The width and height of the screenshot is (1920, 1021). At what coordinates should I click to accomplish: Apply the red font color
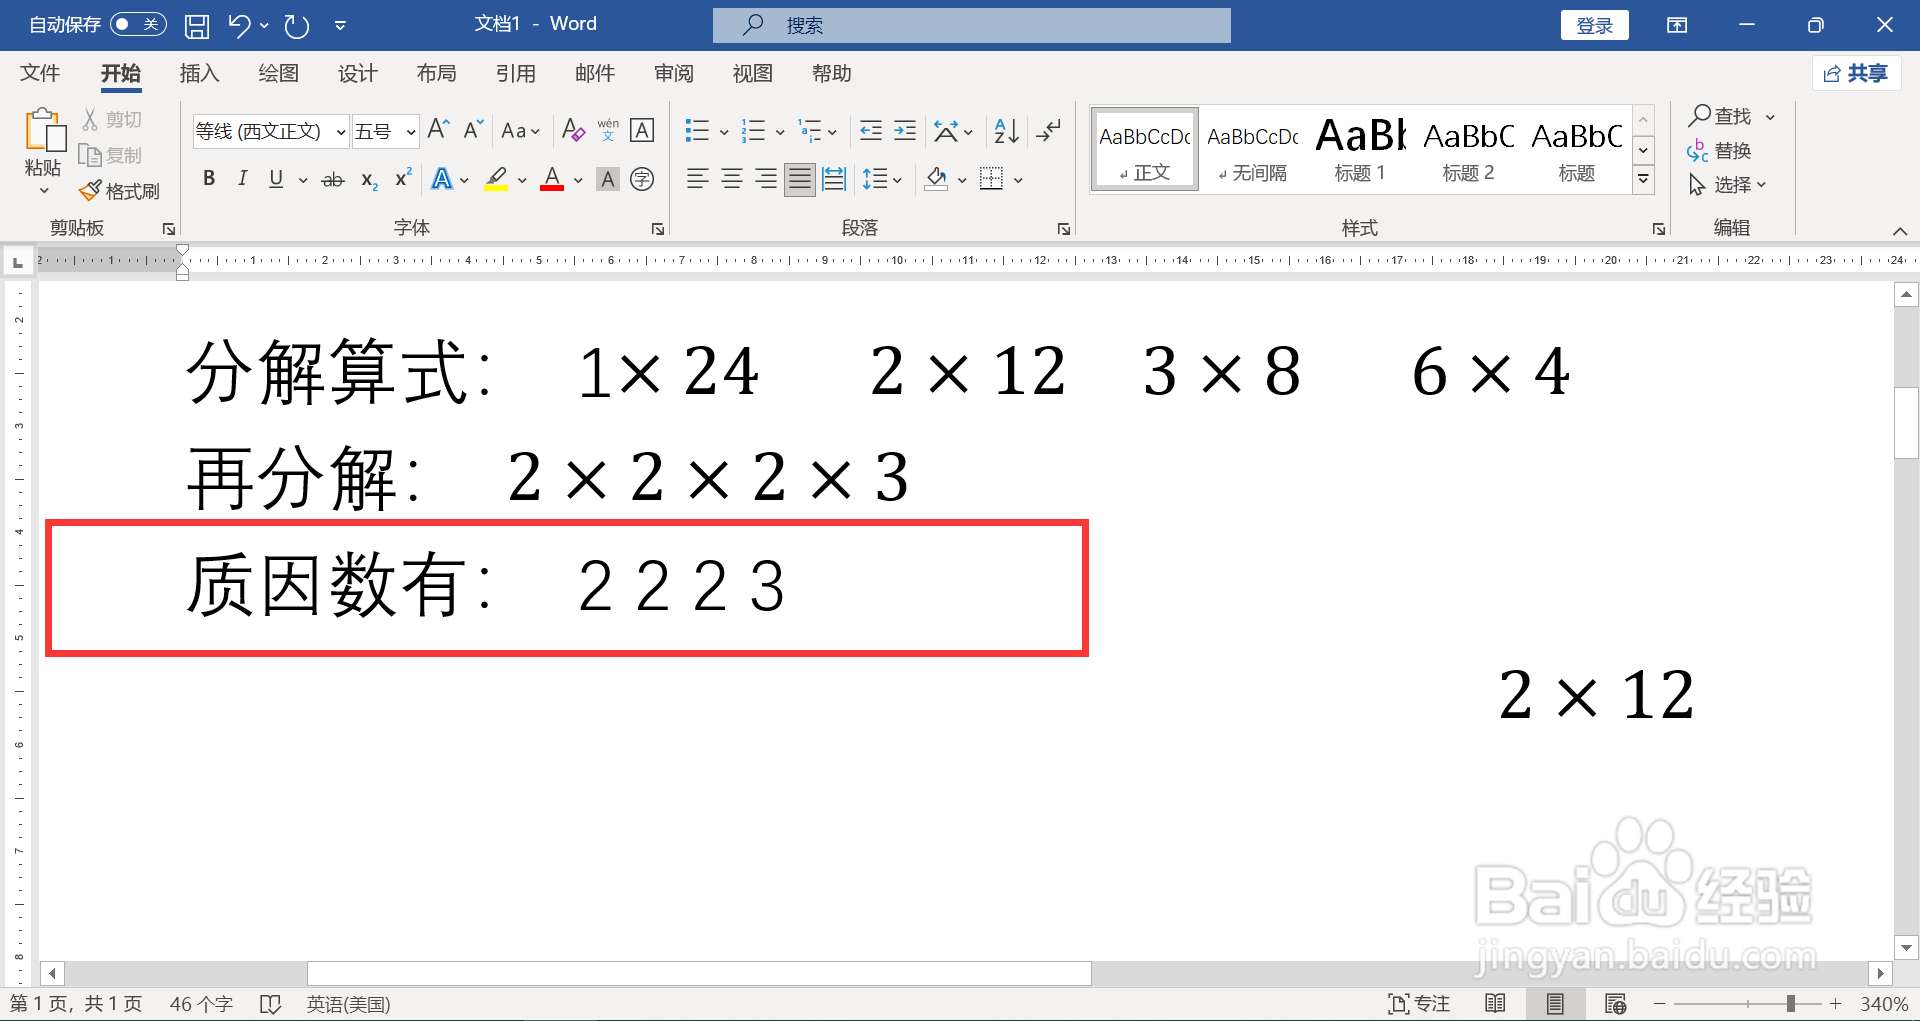click(552, 179)
